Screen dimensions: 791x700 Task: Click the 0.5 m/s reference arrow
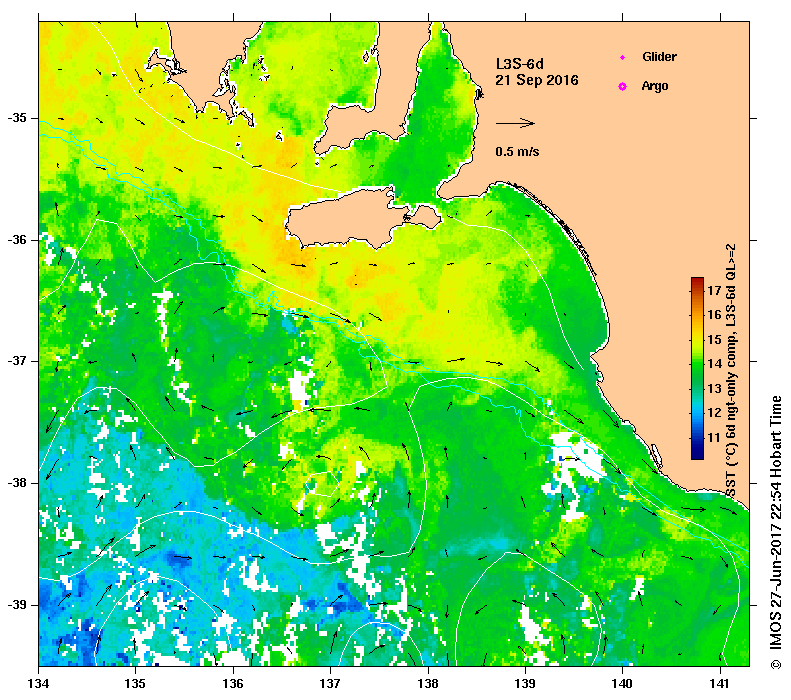[x=515, y=123]
